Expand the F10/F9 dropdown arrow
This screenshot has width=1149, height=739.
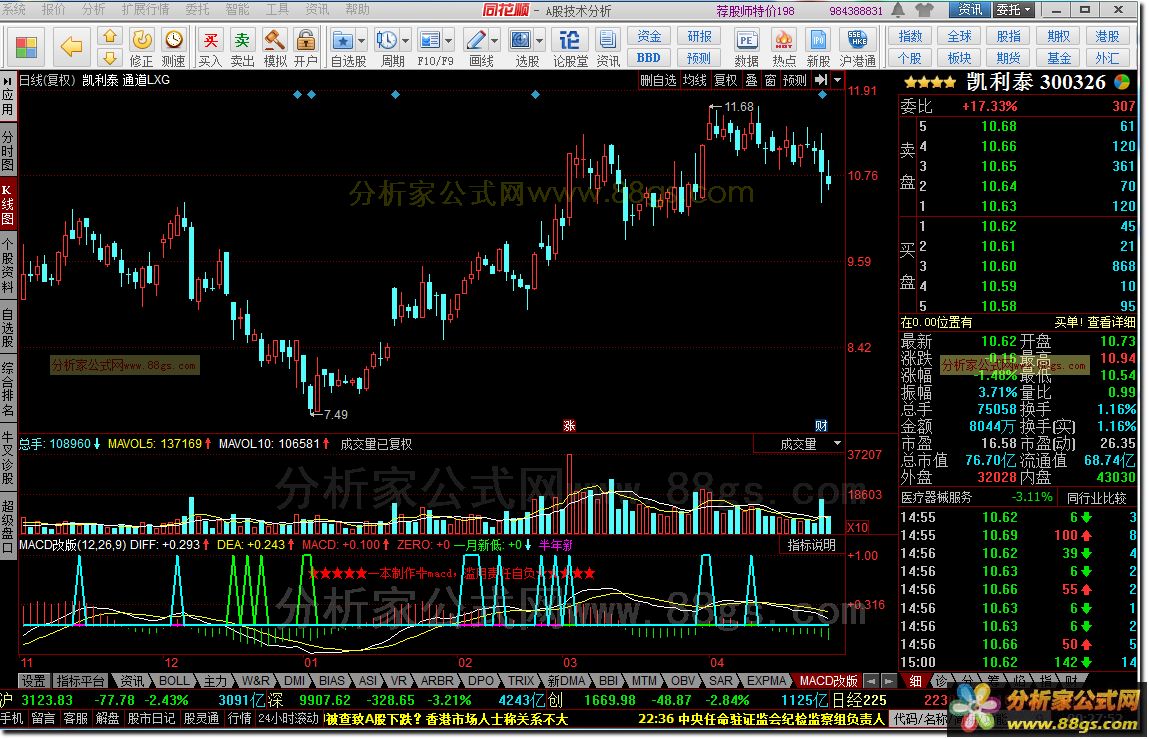tap(448, 40)
